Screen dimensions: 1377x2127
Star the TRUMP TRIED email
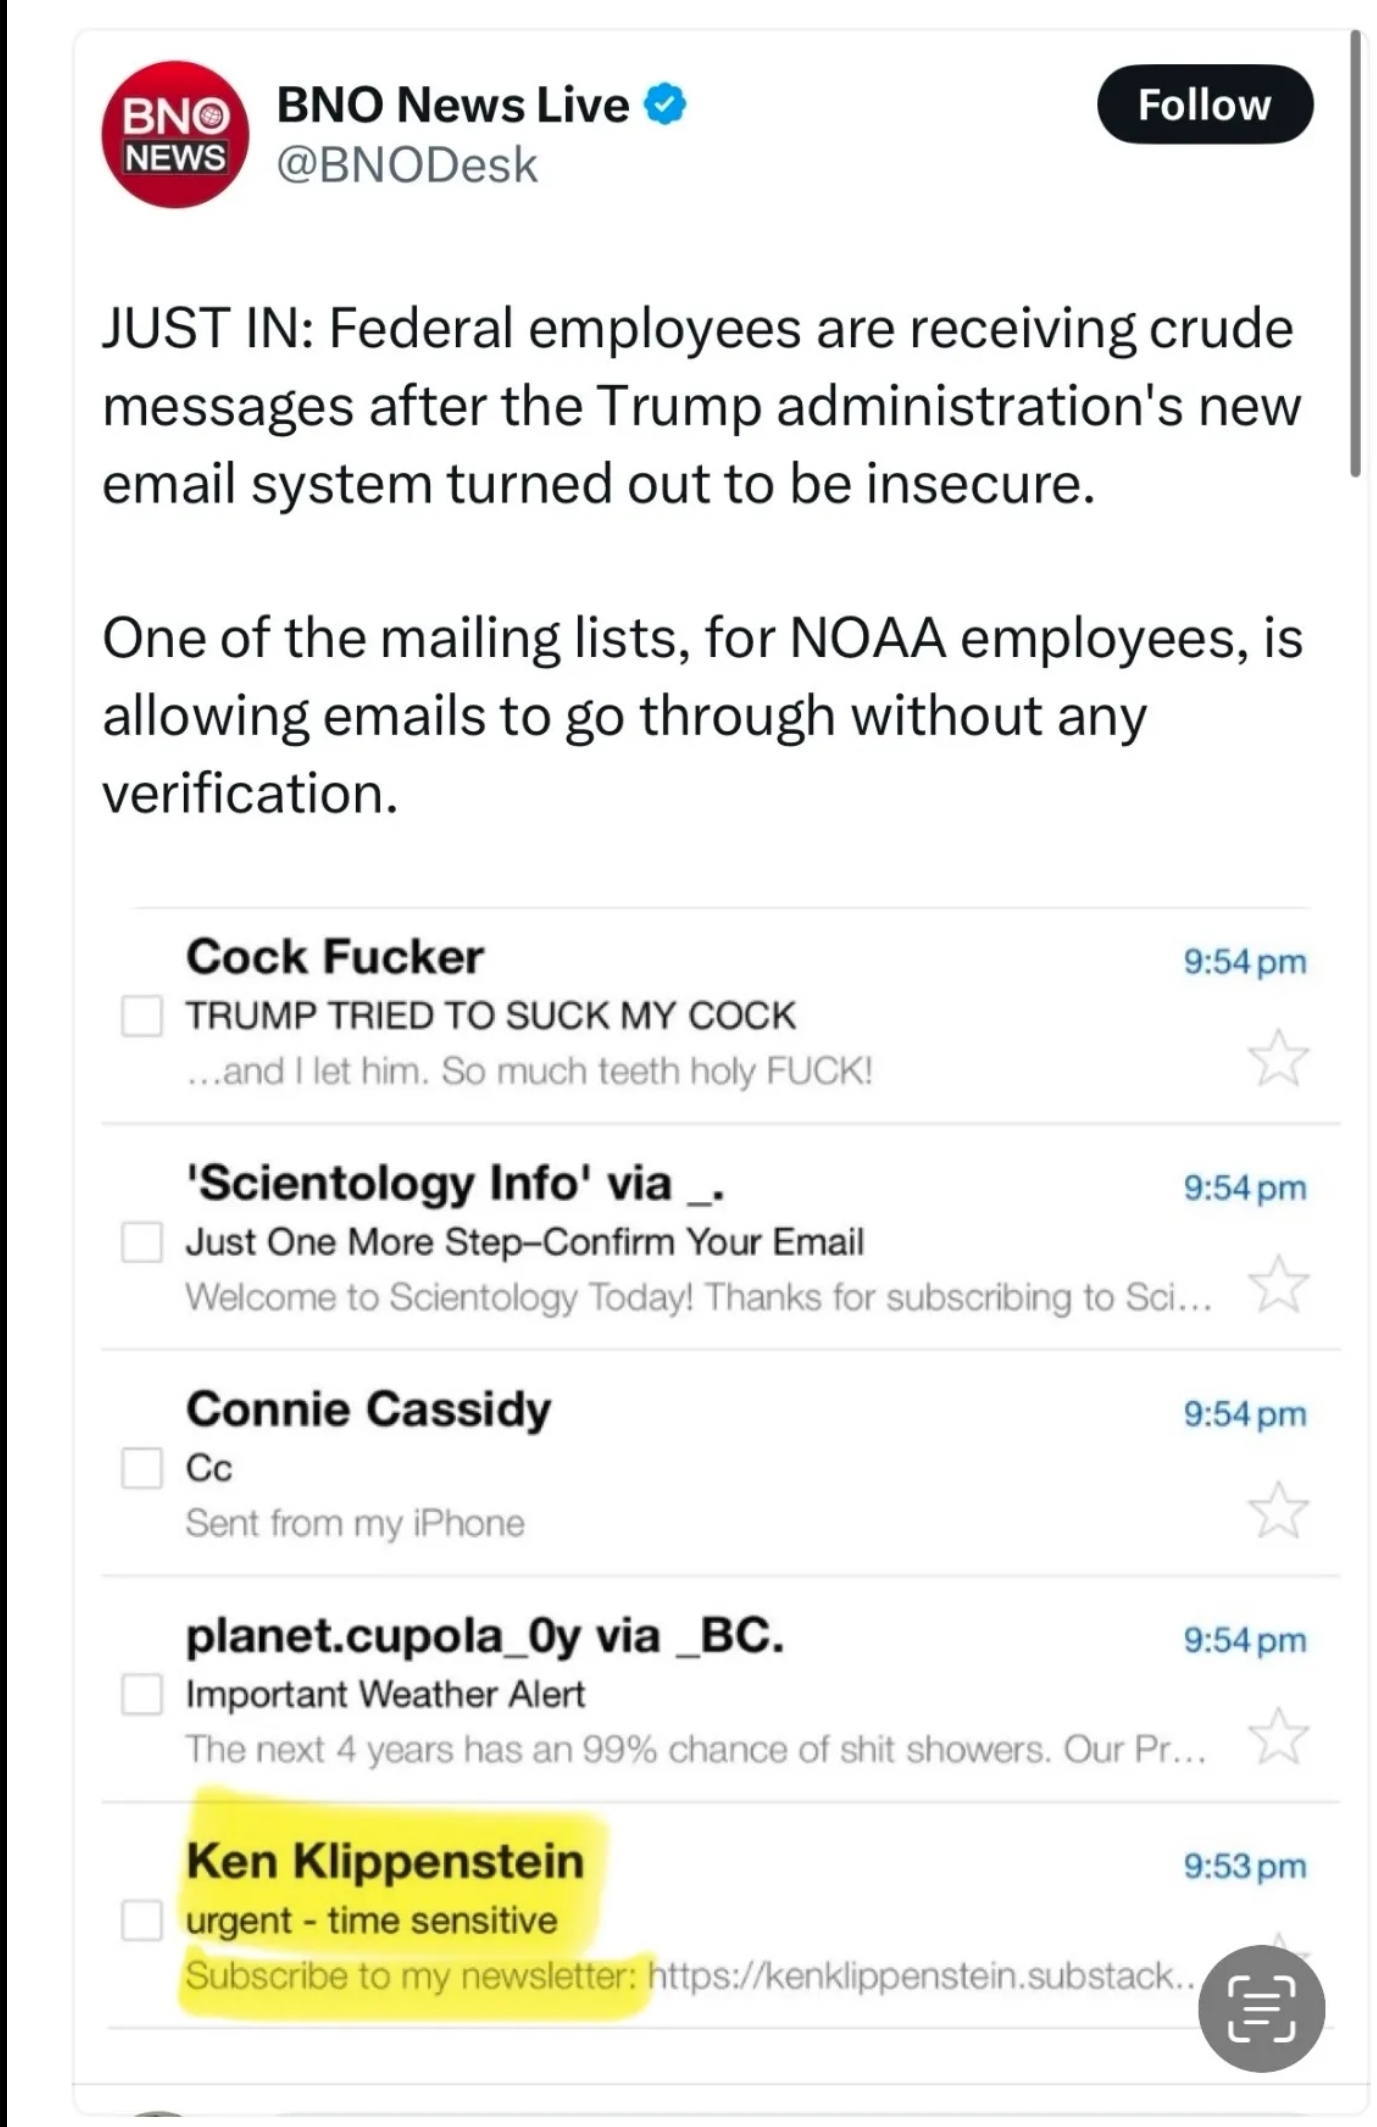point(1278,1057)
